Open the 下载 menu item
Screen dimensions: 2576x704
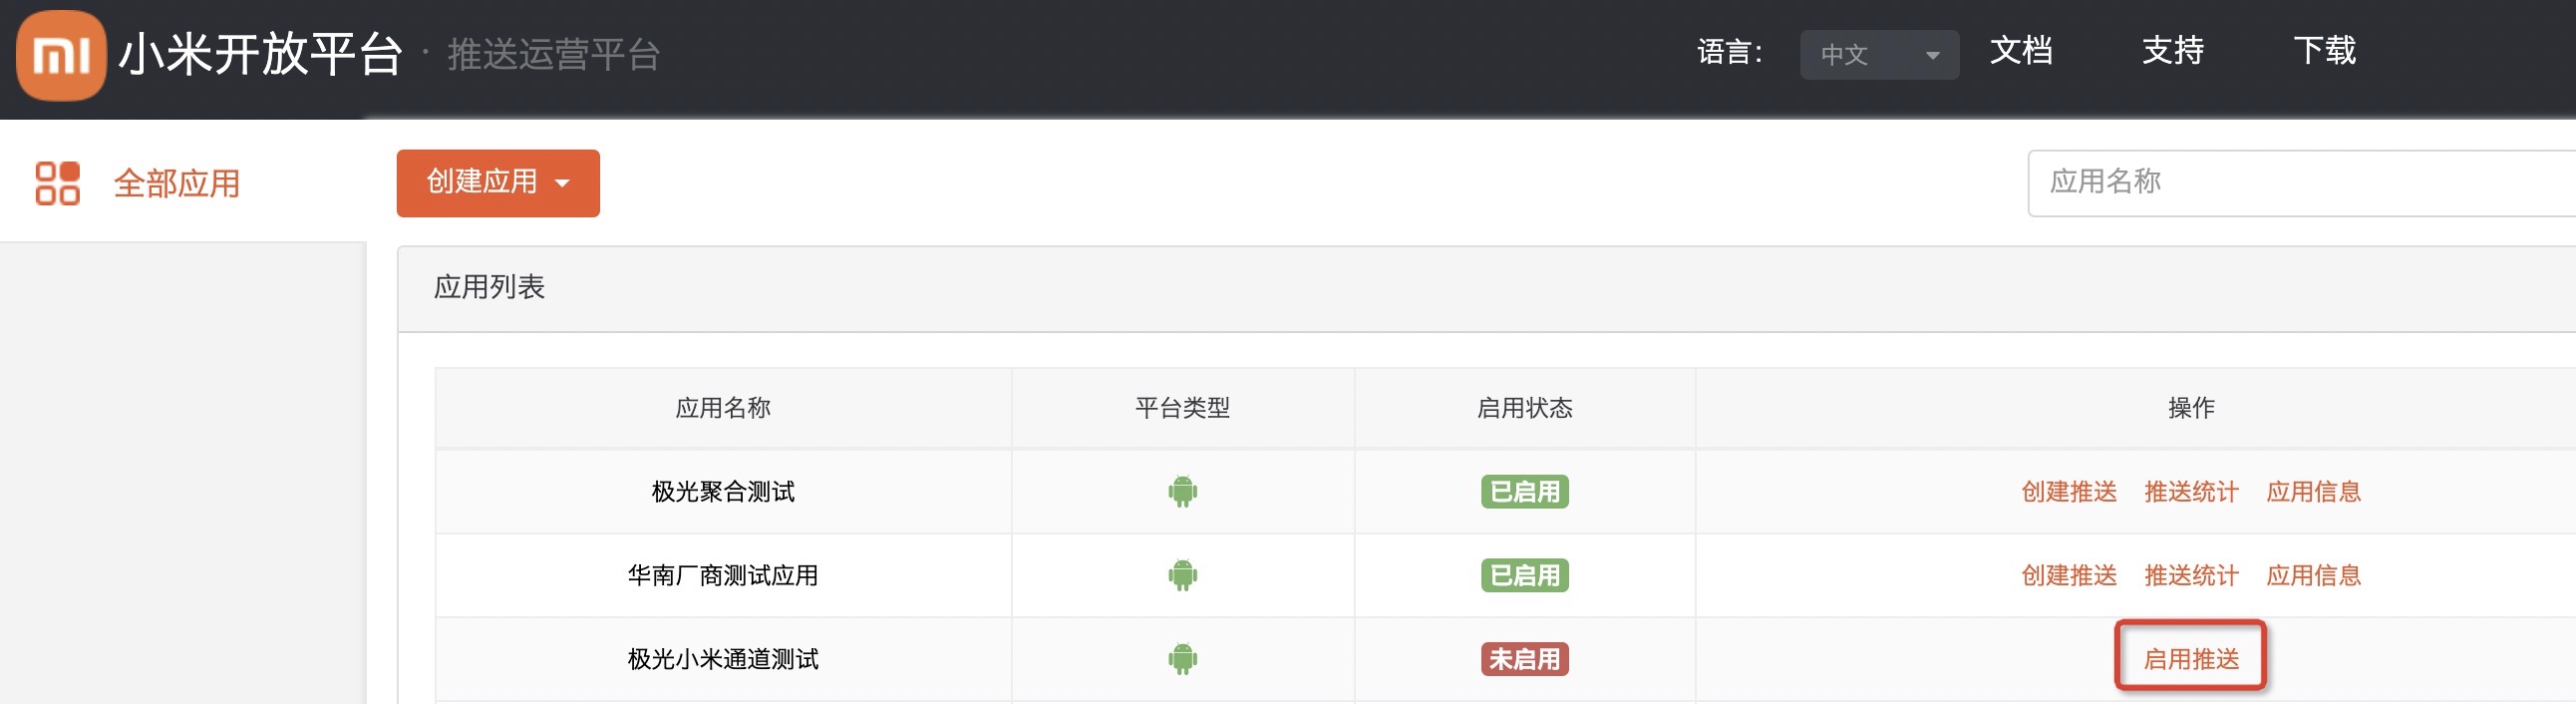point(2324,51)
